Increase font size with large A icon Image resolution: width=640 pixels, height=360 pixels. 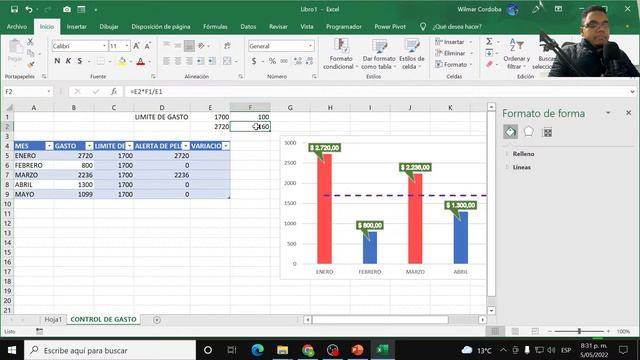[x=136, y=46]
